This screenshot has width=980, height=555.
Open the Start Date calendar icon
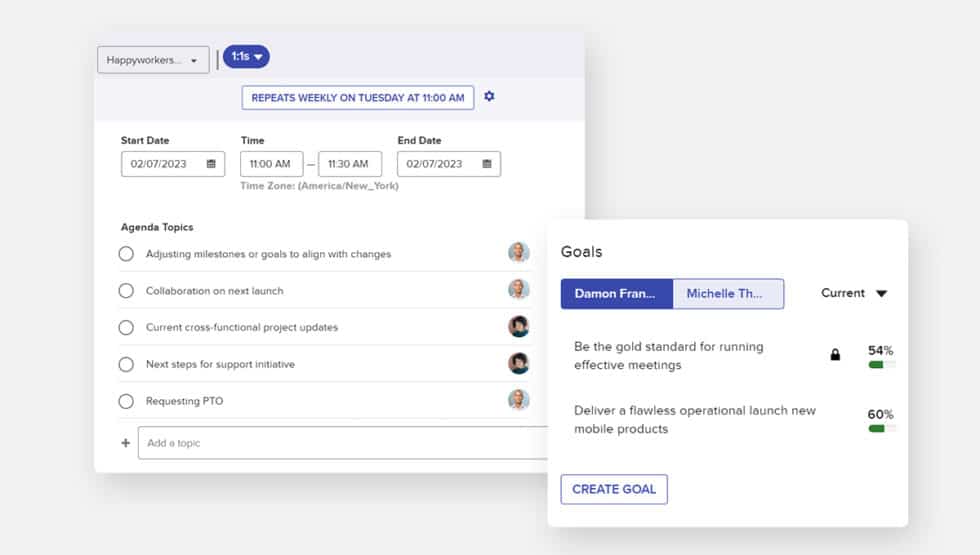pos(211,164)
